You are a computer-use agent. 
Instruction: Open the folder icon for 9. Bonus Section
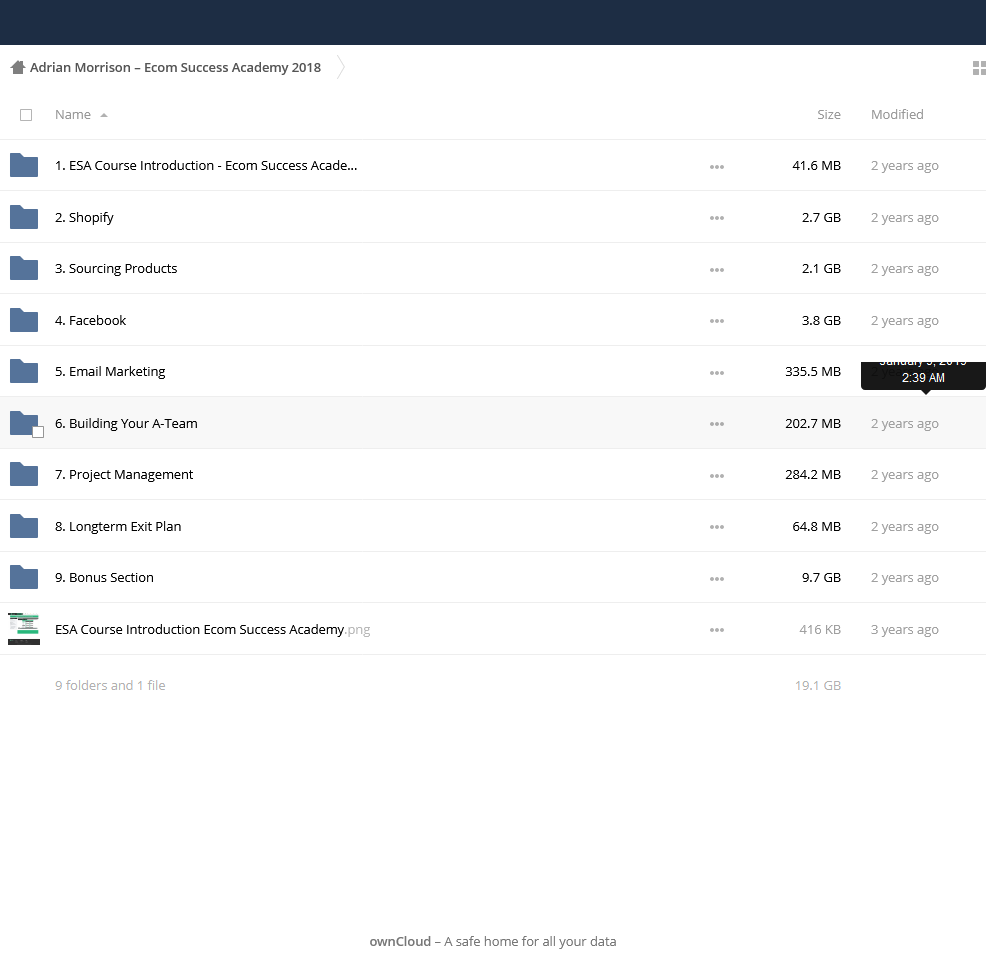pos(24,577)
